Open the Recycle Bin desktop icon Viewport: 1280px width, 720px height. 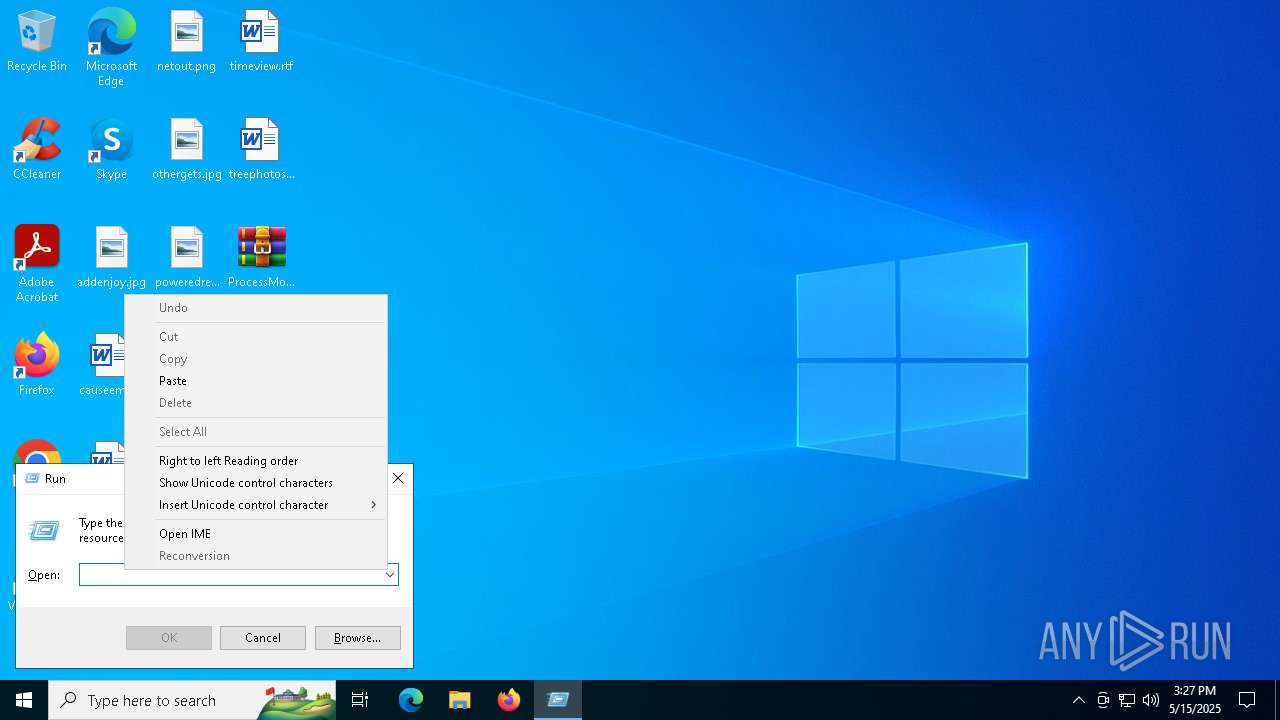point(37,42)
